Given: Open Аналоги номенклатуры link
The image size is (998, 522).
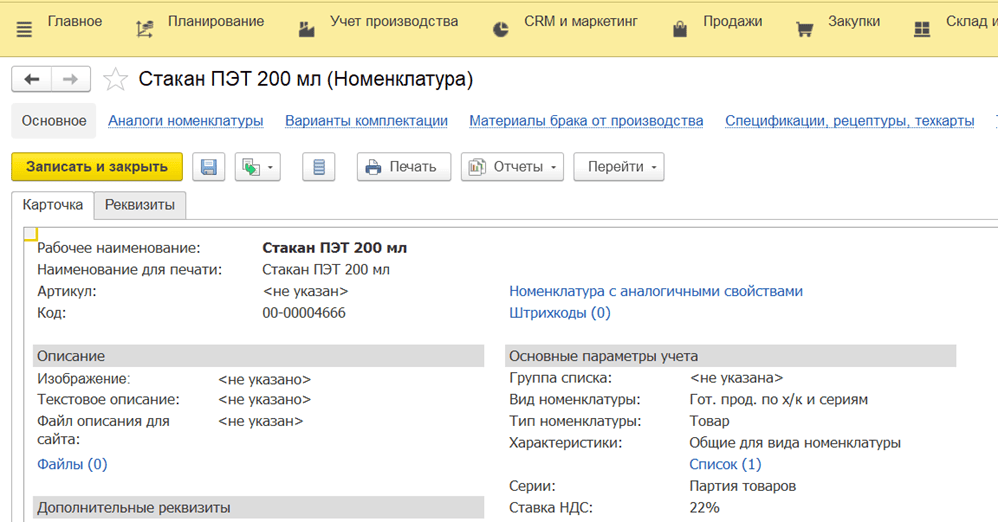Looking at the screenshot, I should pos(186,121).
